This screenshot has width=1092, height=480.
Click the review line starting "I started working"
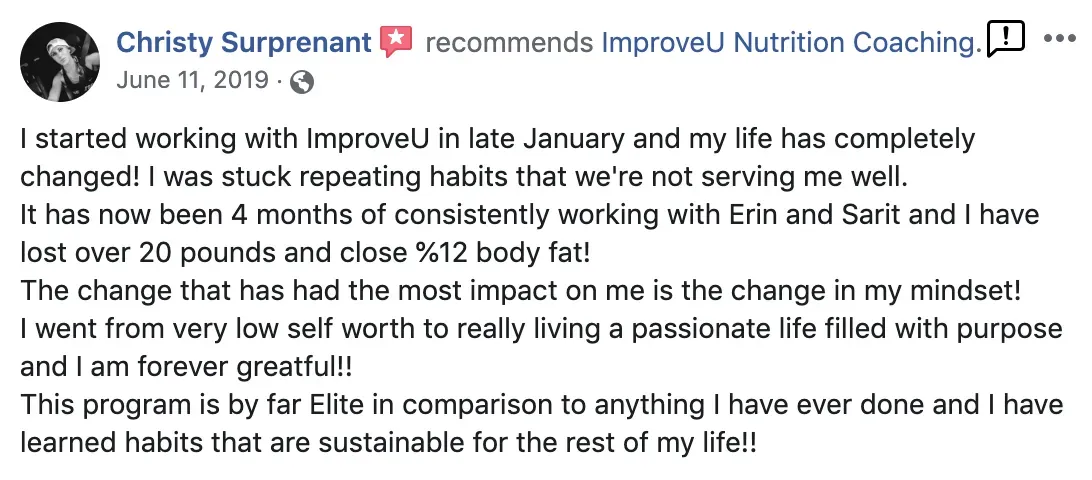[x=498, y=139]
